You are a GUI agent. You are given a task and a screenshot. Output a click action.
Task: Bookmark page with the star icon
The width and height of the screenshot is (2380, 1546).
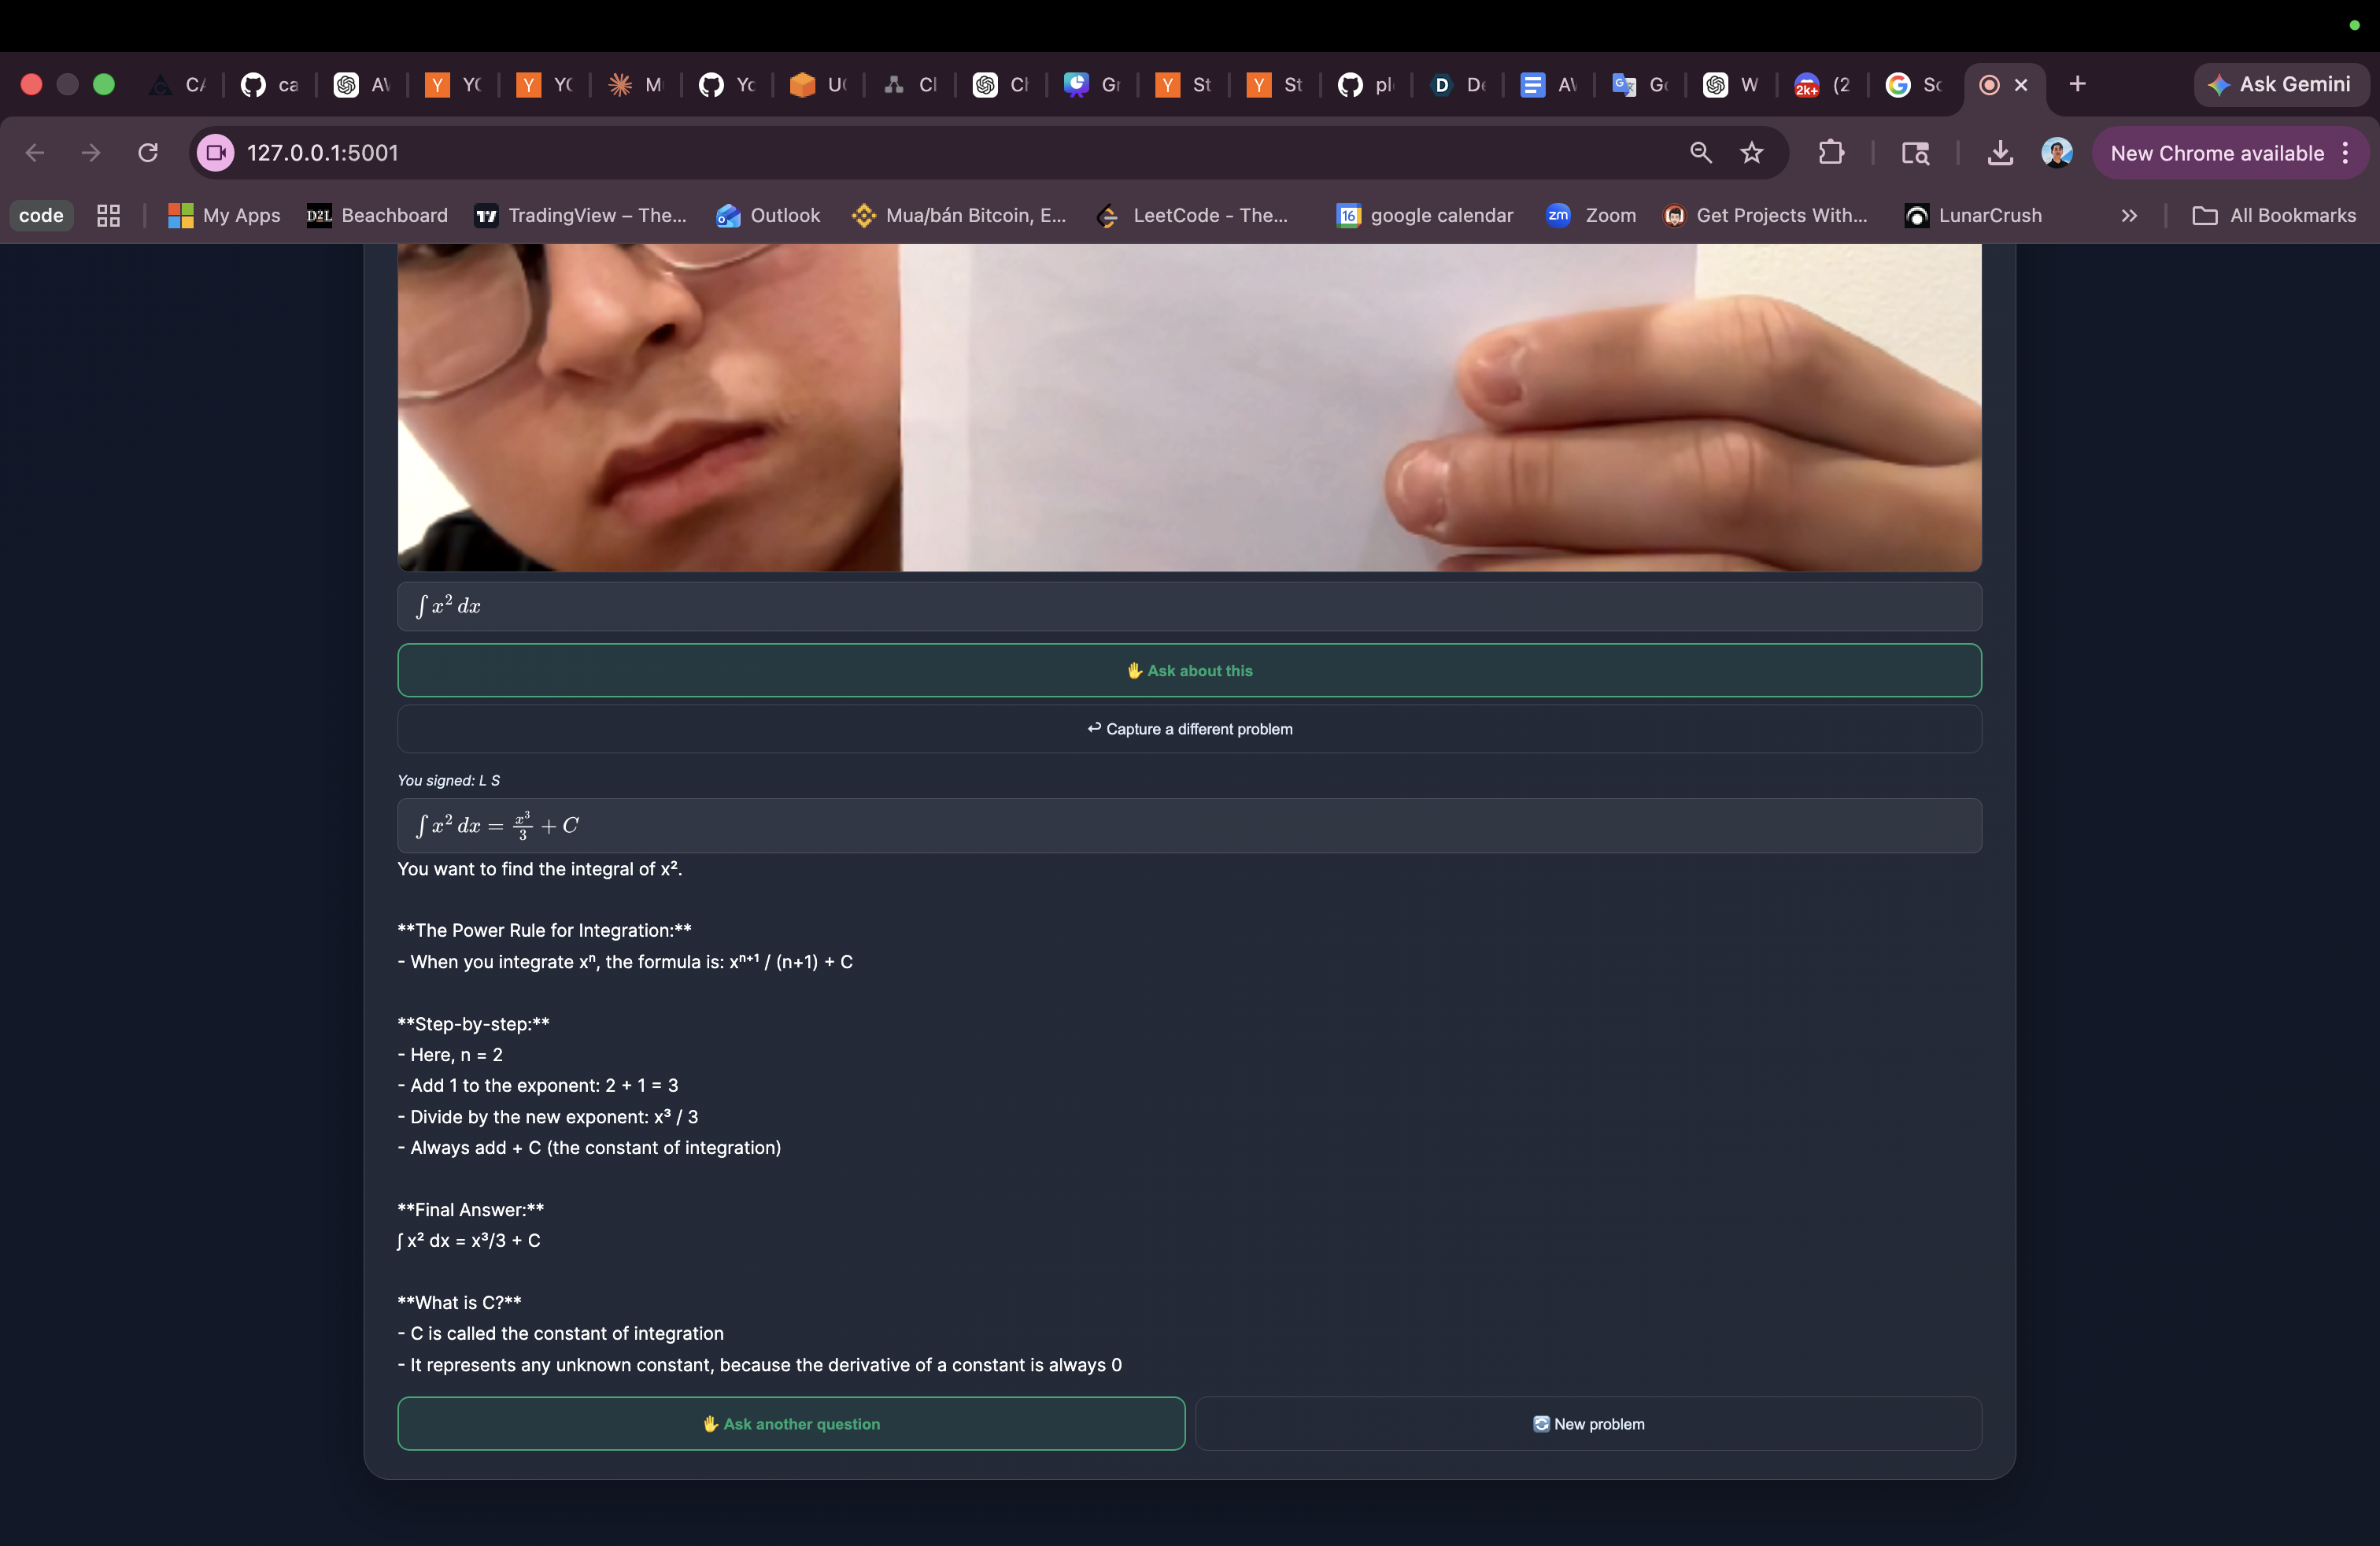click(1752, 153)
